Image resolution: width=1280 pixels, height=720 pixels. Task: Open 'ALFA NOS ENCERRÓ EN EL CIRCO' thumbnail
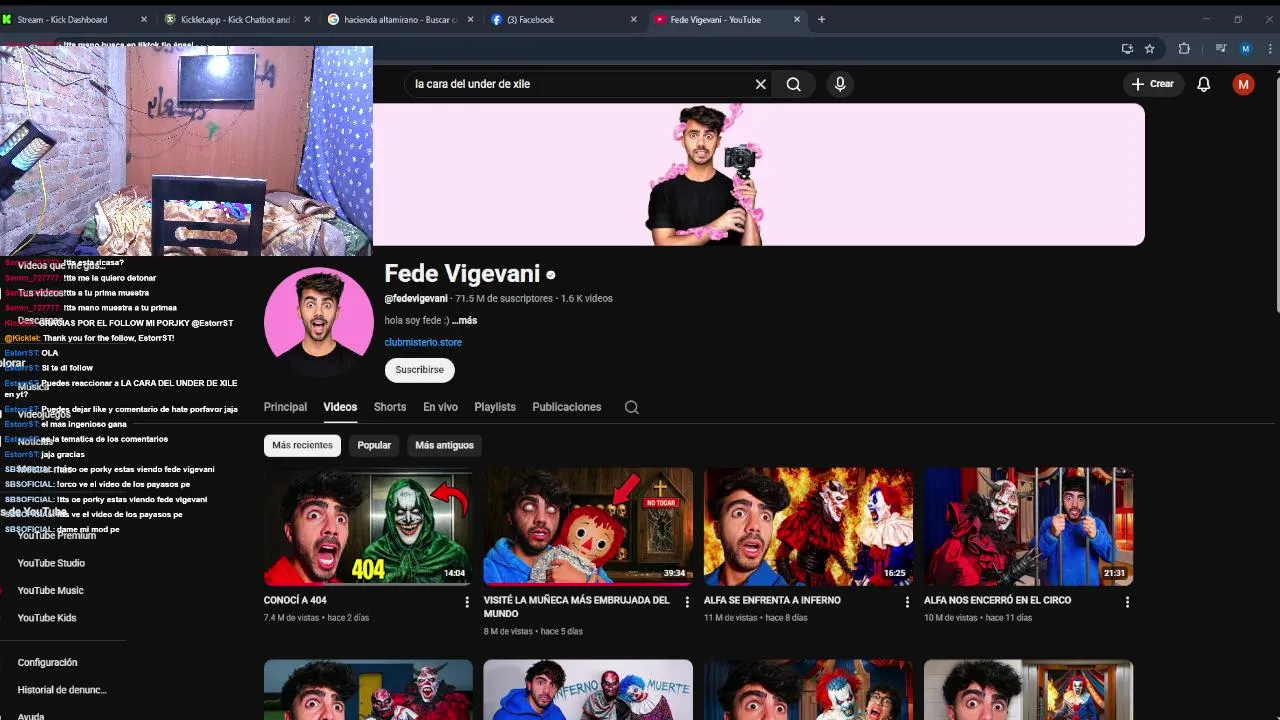tap(1028, 526)
